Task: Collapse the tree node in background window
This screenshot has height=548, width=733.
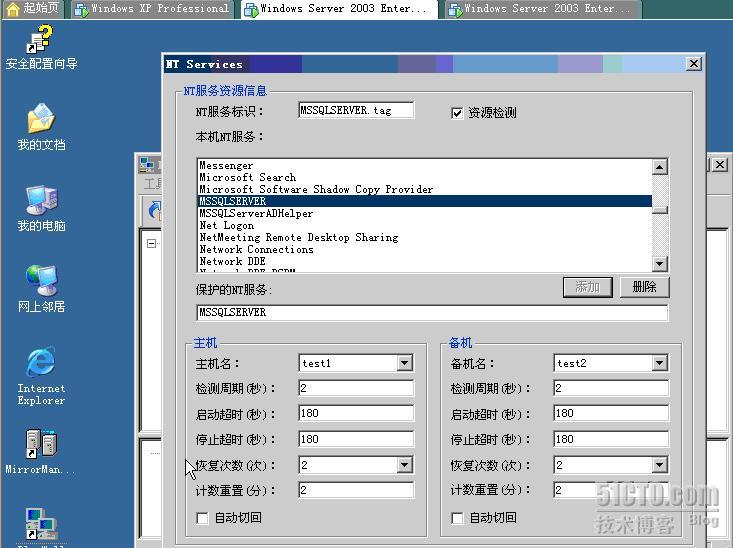Action: pyautogui.click(x=151, y=243)
